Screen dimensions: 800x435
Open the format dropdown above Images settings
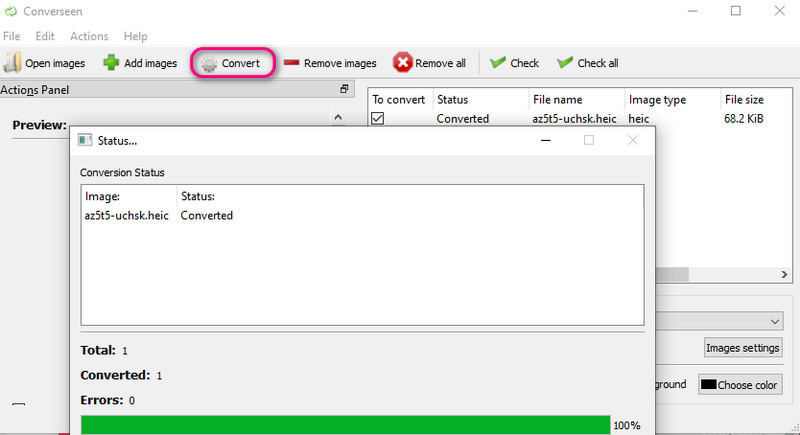click(719, 321)
